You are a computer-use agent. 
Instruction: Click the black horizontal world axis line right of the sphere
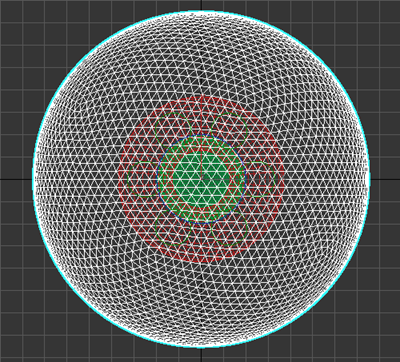385,179
